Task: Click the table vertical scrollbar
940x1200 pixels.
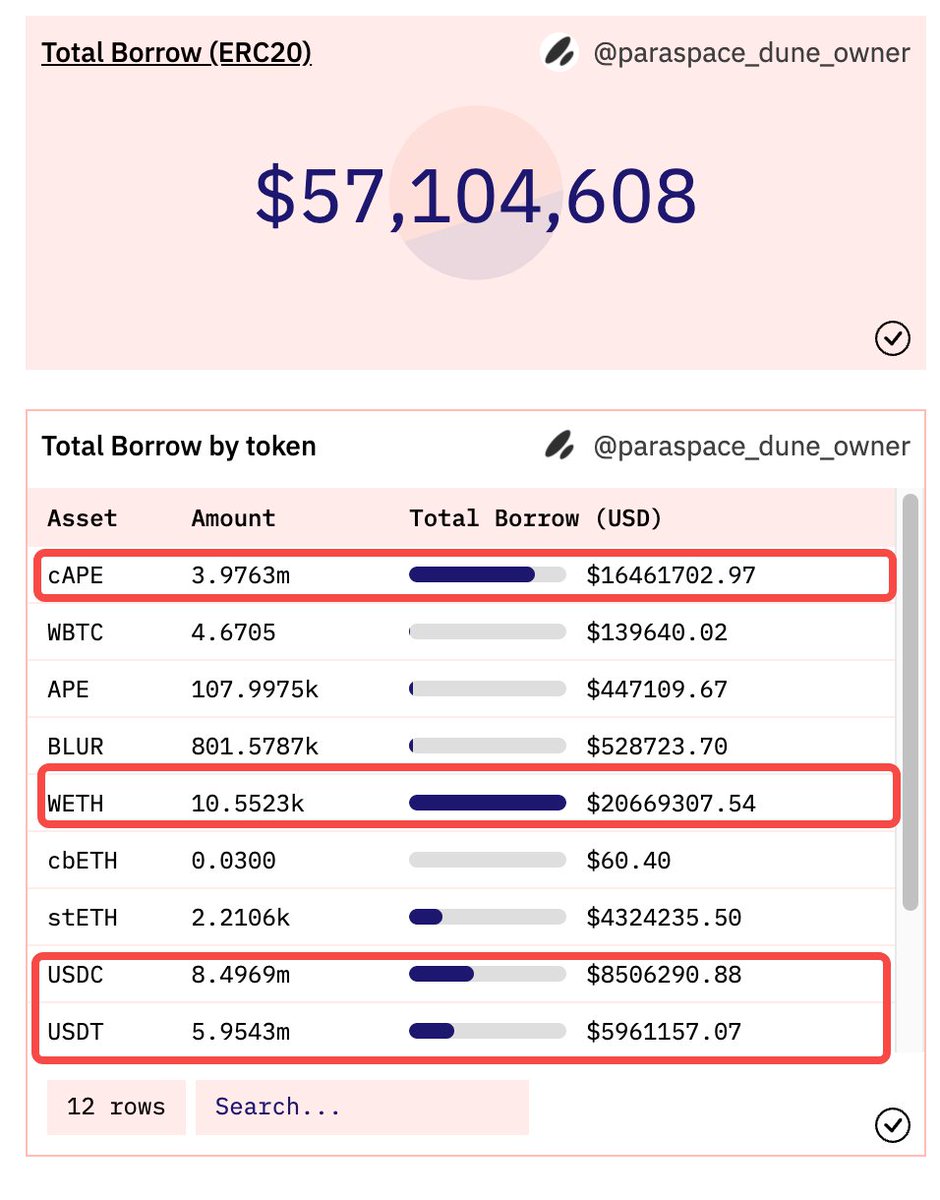Action: (910, 702)
